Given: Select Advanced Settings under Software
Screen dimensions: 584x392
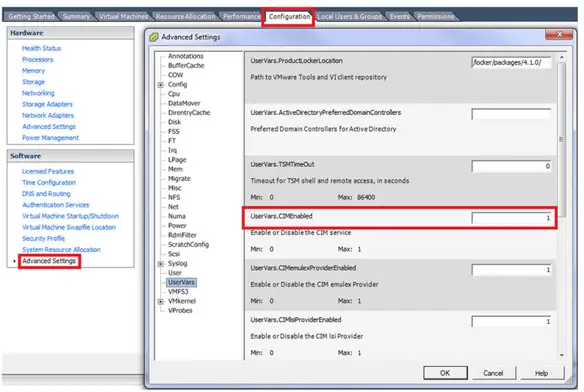Looking at the screenshot, I should tap(49, 261).
